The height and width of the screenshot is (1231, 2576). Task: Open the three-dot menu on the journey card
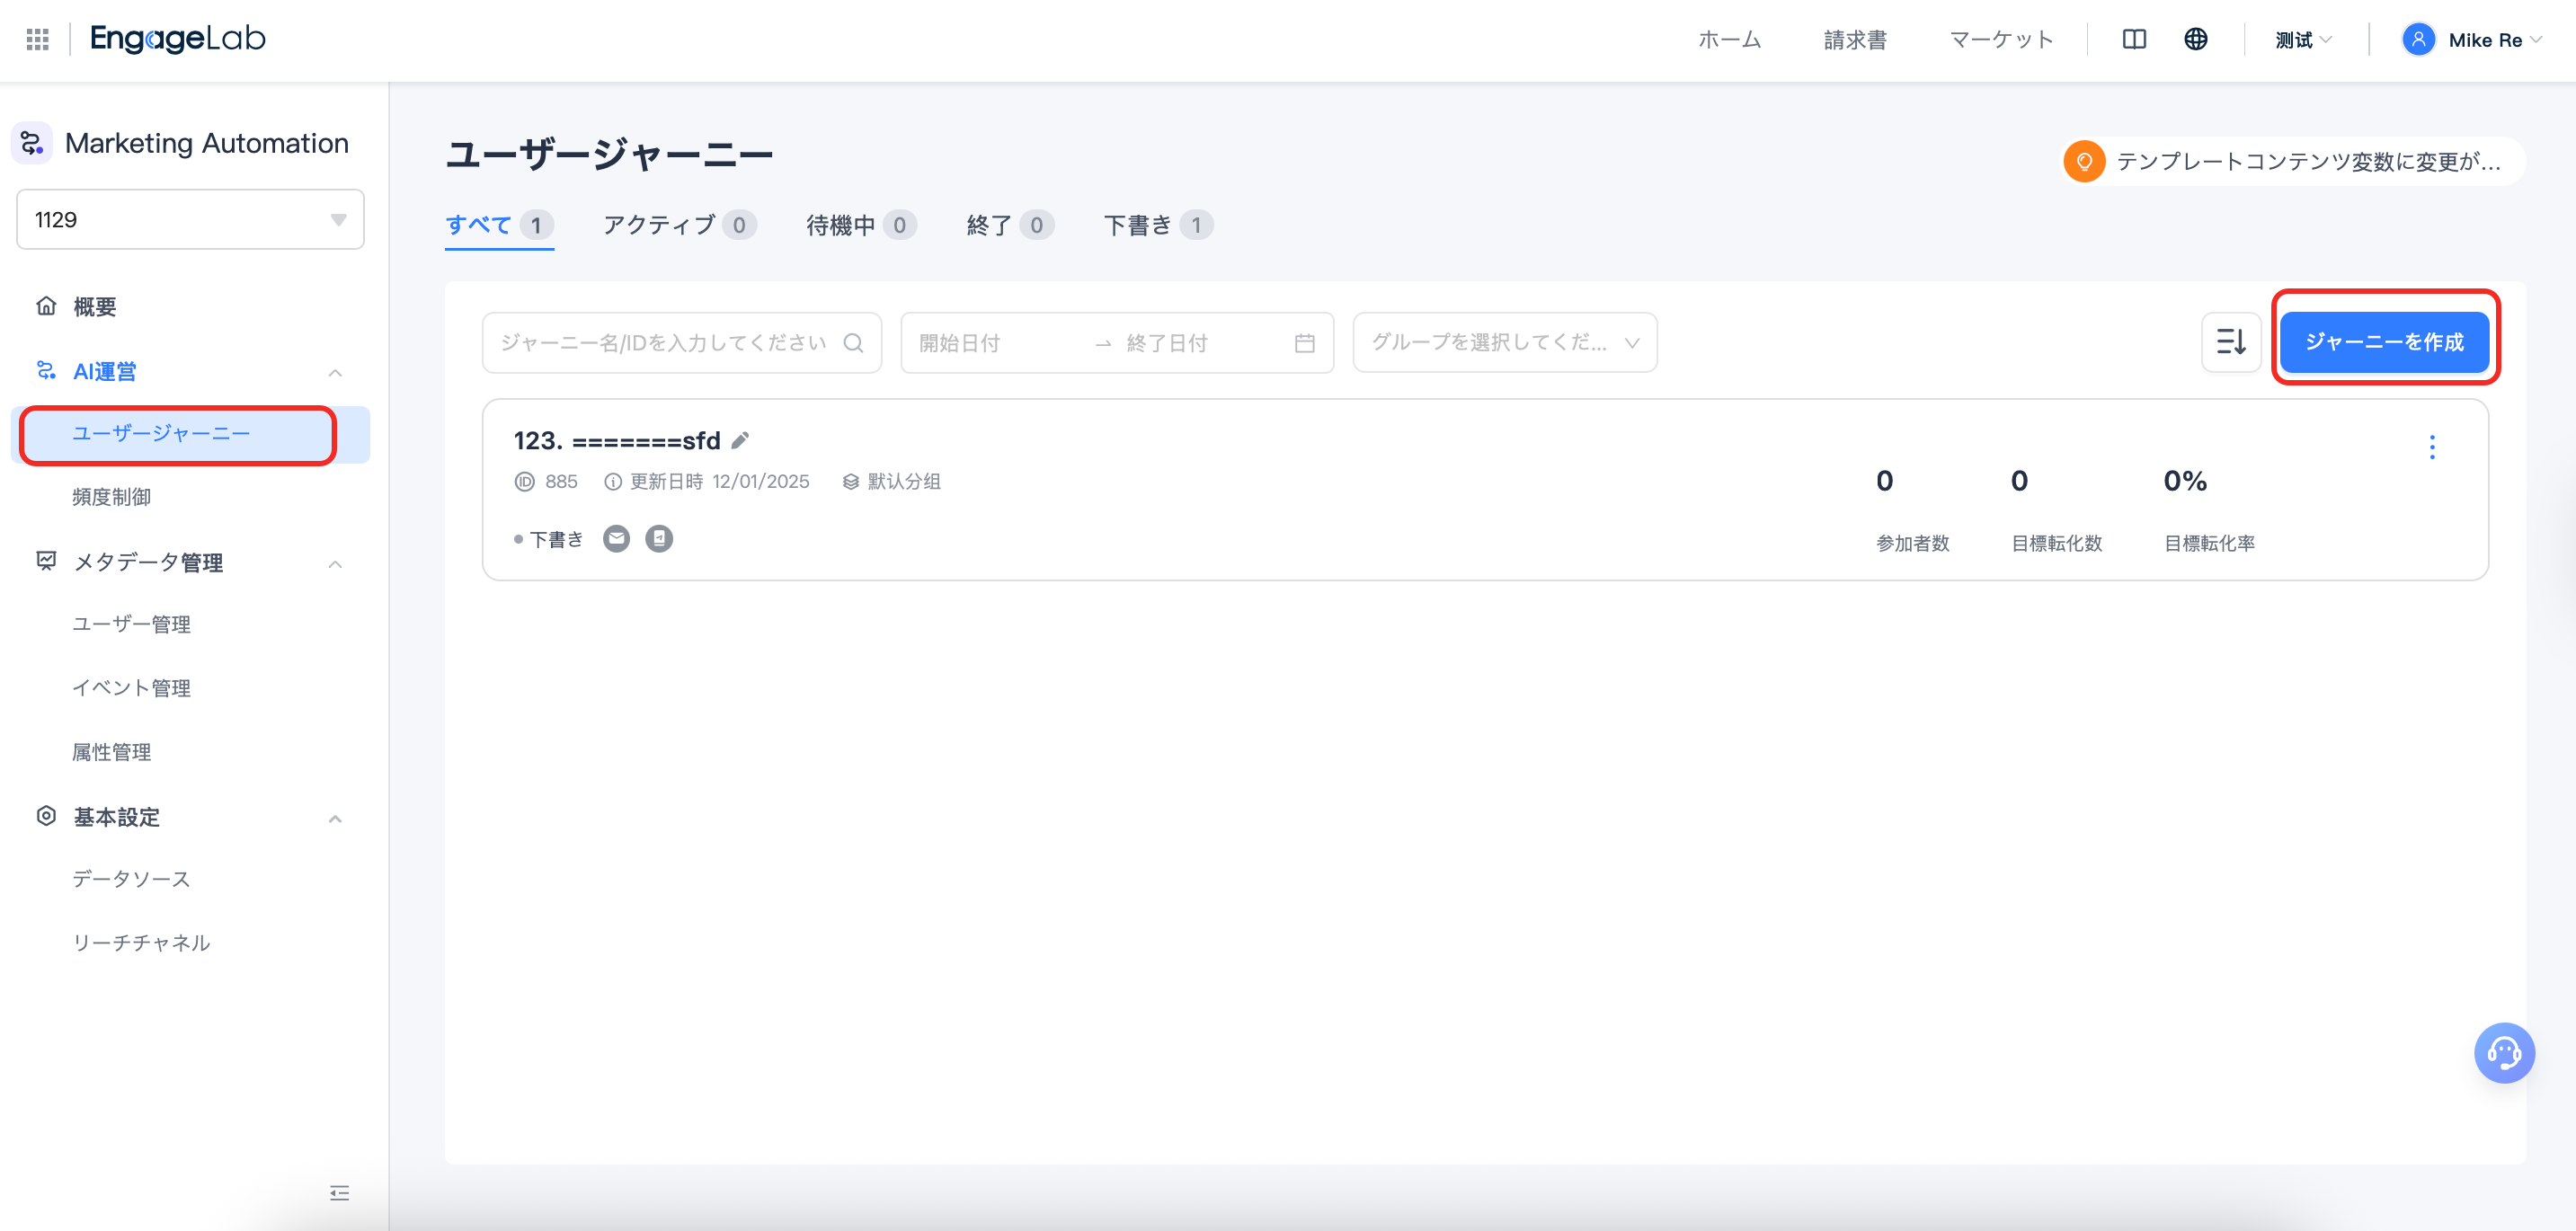2433,447
